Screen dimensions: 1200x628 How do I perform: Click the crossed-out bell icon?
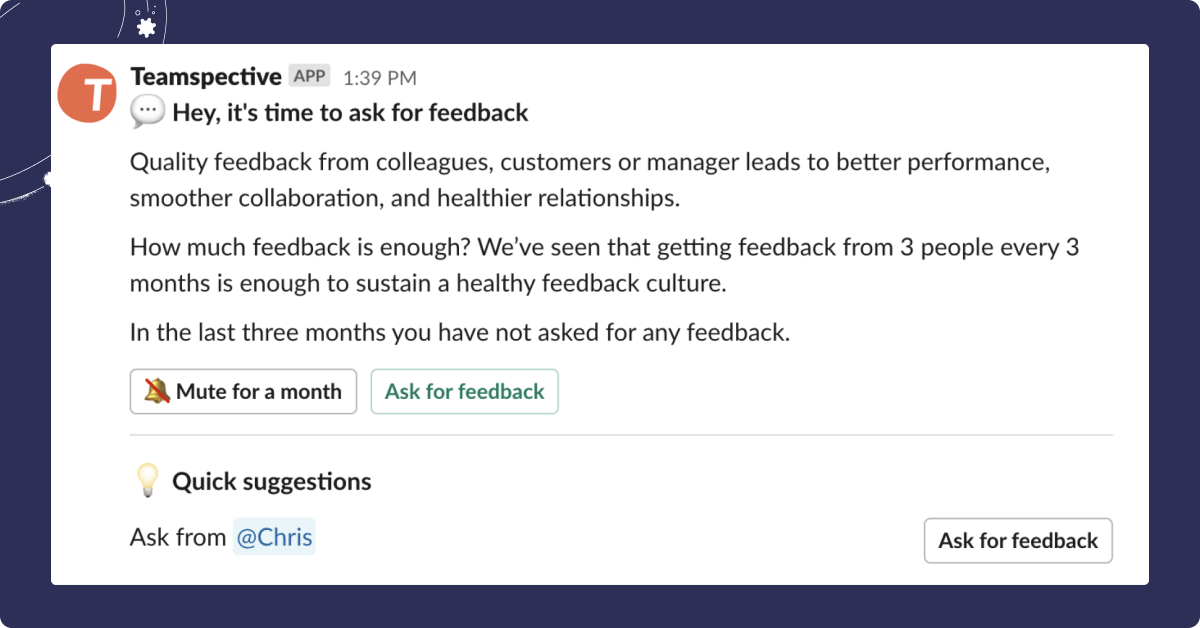[x=157, y=391]
